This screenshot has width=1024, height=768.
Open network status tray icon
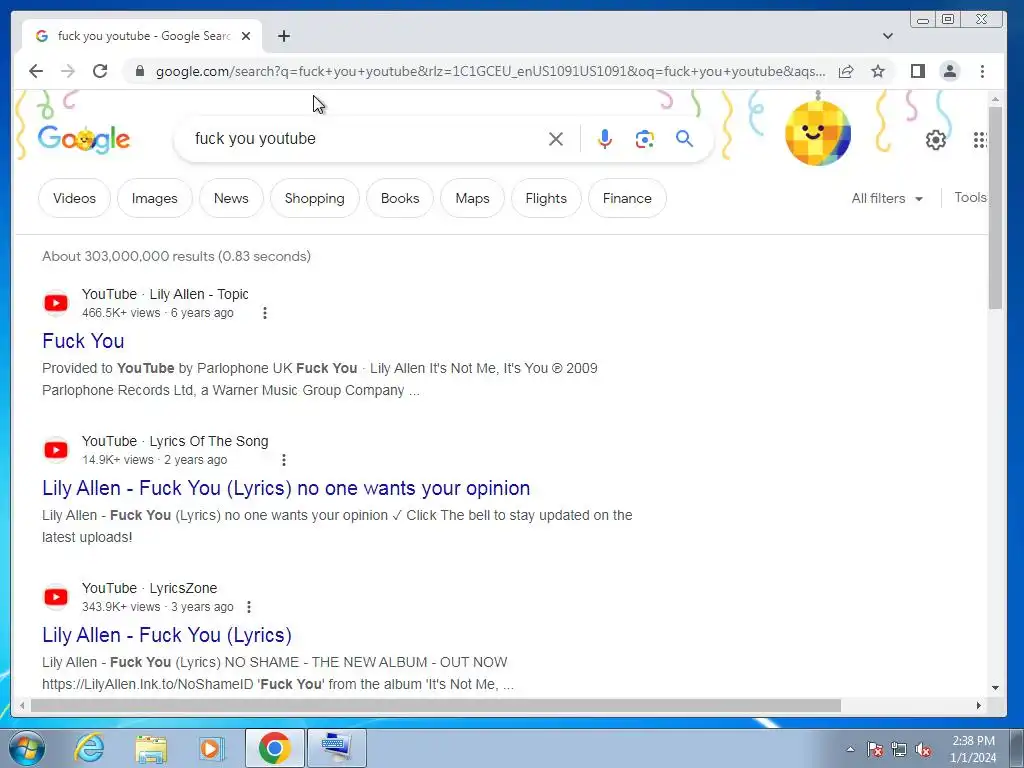[899, 749]
